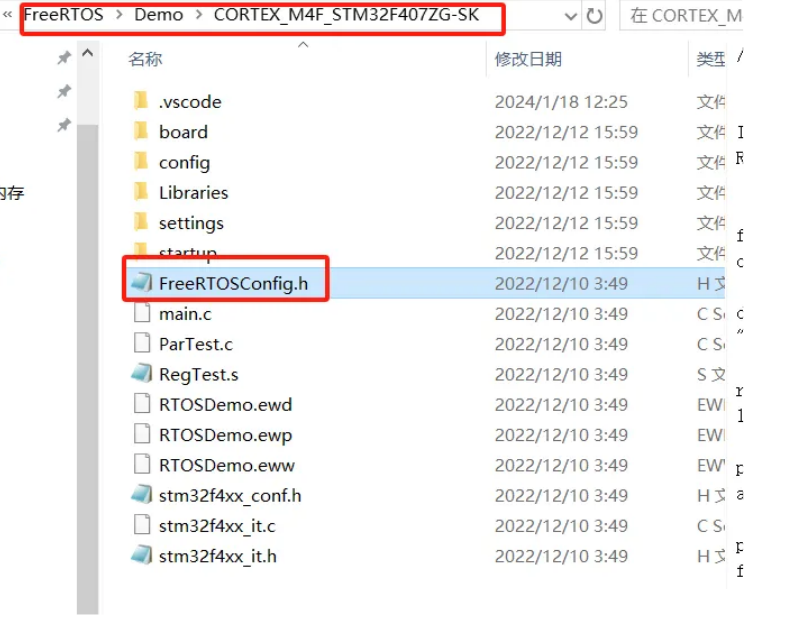
Task: Expand the address bar history dropdown
Action: pos(570,17)
